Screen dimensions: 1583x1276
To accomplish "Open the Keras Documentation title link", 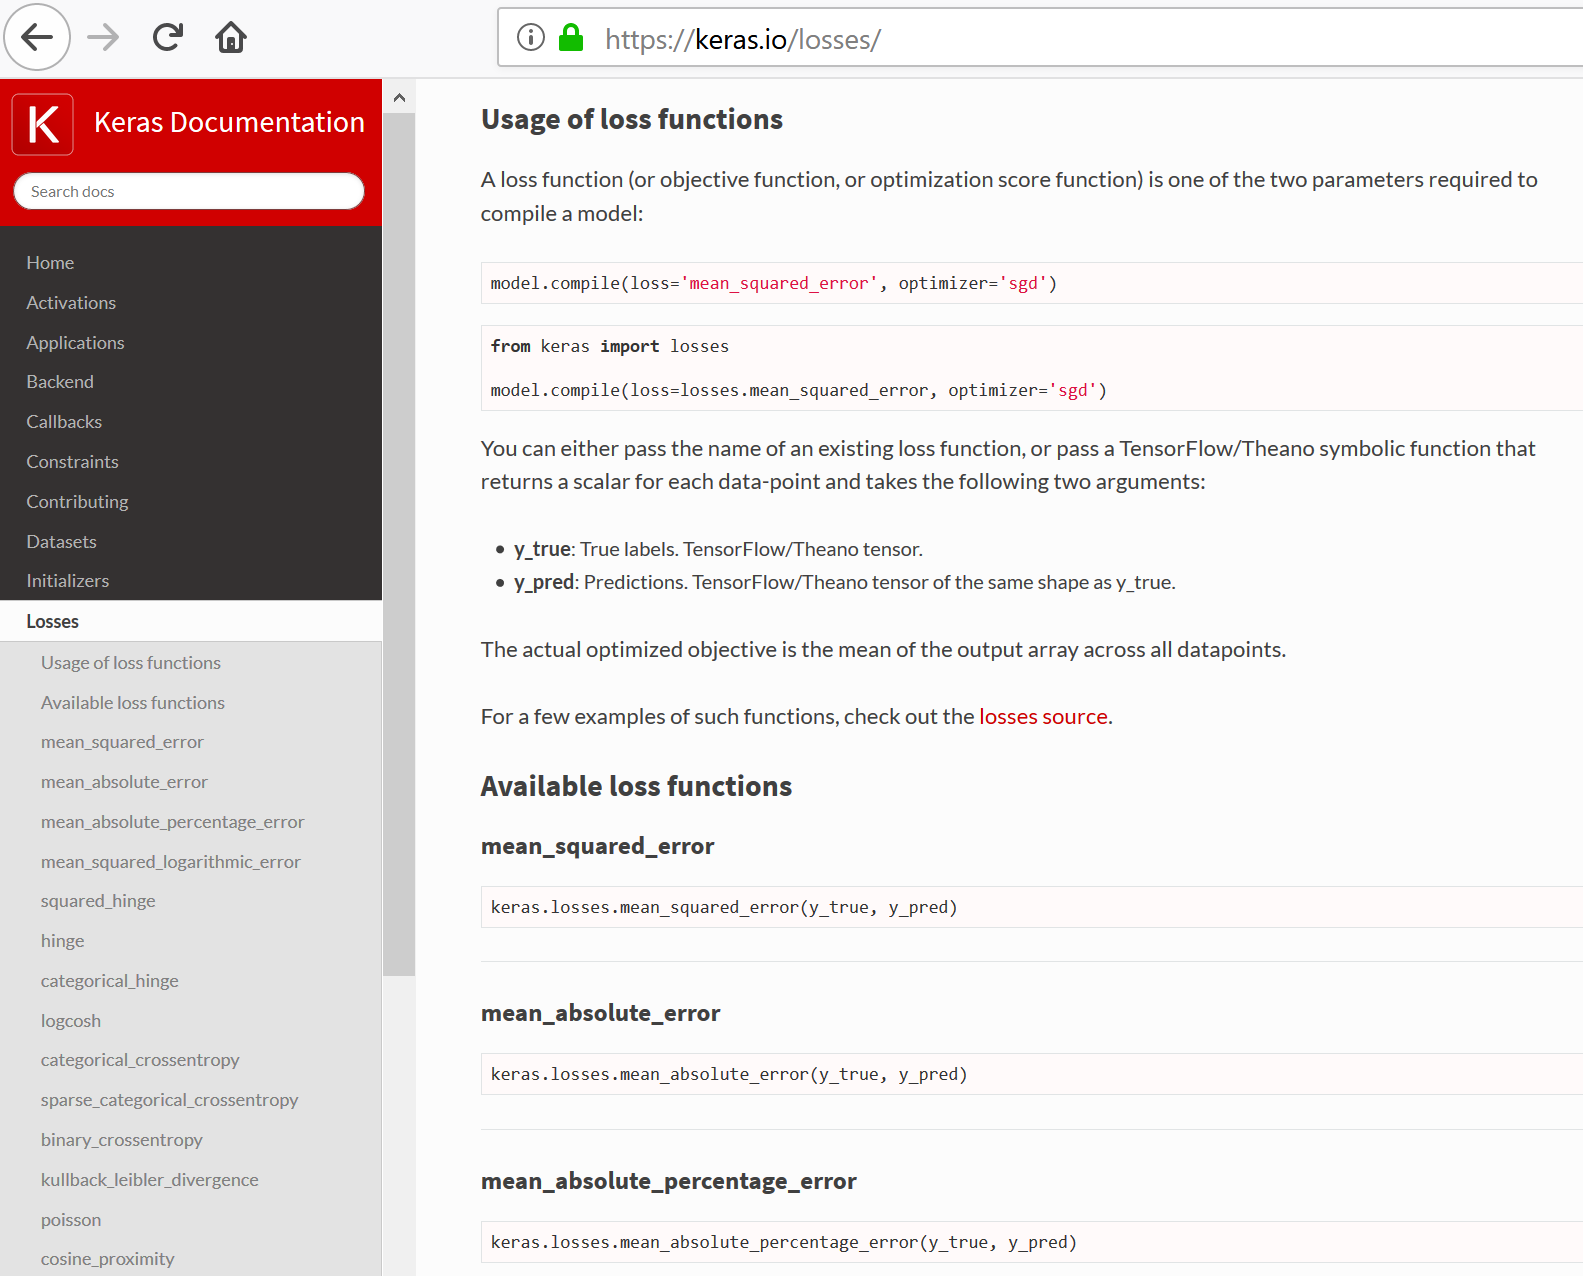I will coord(229,122).
